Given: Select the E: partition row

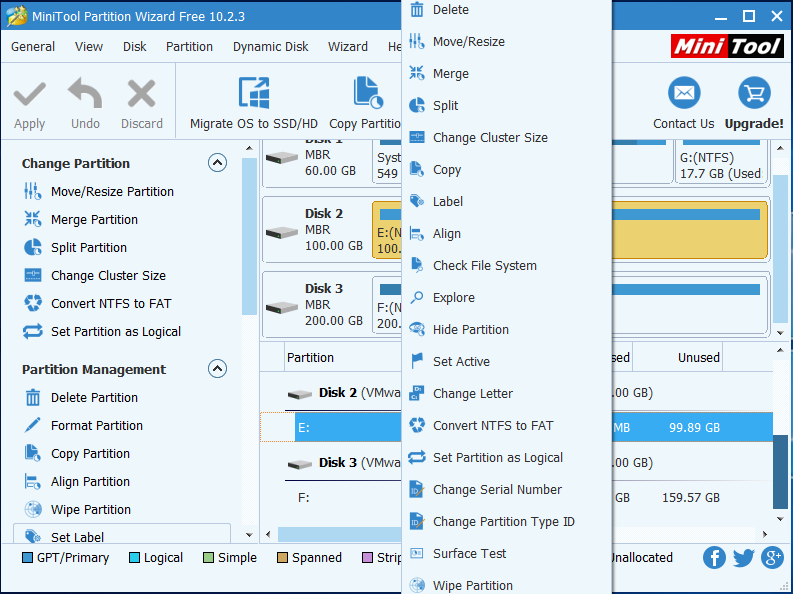Looking at the screenshot, I should tap(516, 427).
